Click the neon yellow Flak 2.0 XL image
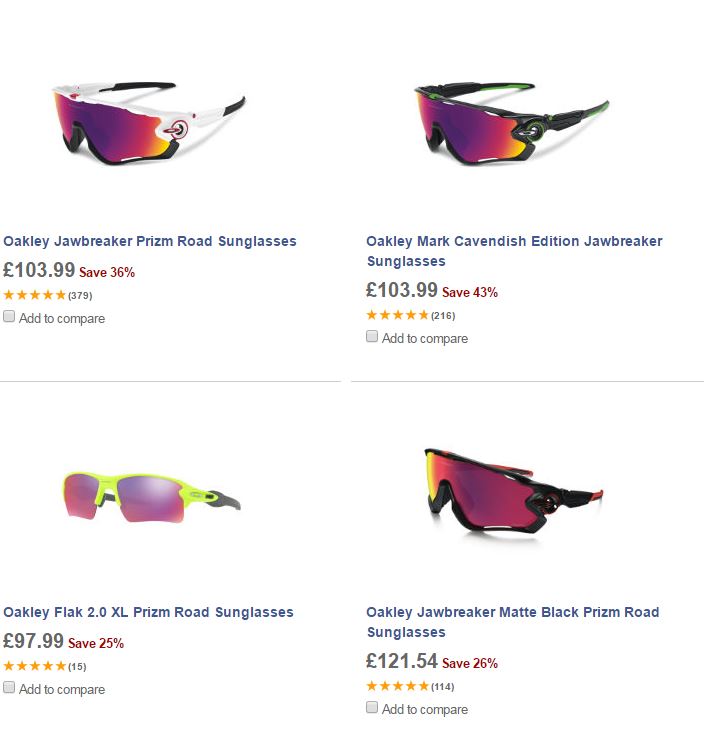The height and width of the screenshot is (745, 705). (x=150, y=493)
